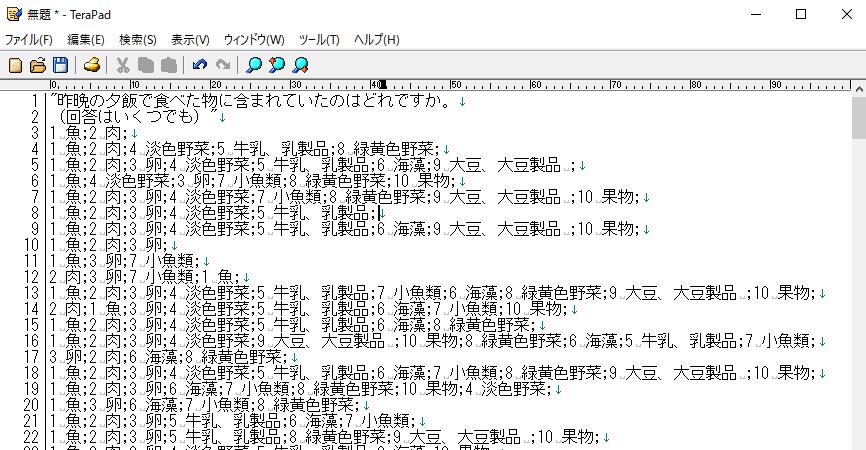
Task: Click 緑黄色野菜 on line 4
Action: click(393, 149)
